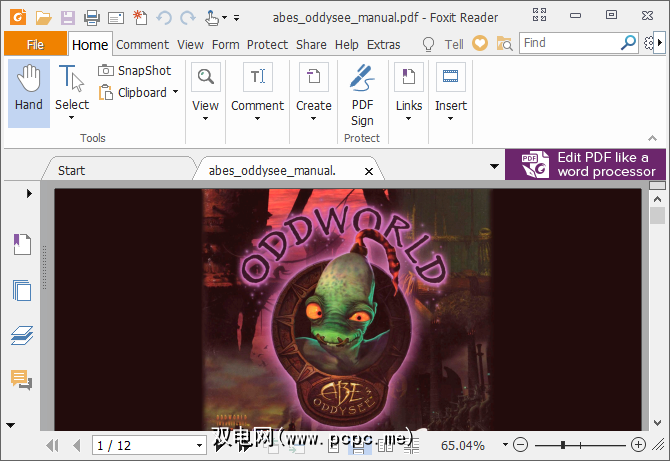Open advanced search folder icon
This screenshot has width=670, height=461.
tap(505, 44)
